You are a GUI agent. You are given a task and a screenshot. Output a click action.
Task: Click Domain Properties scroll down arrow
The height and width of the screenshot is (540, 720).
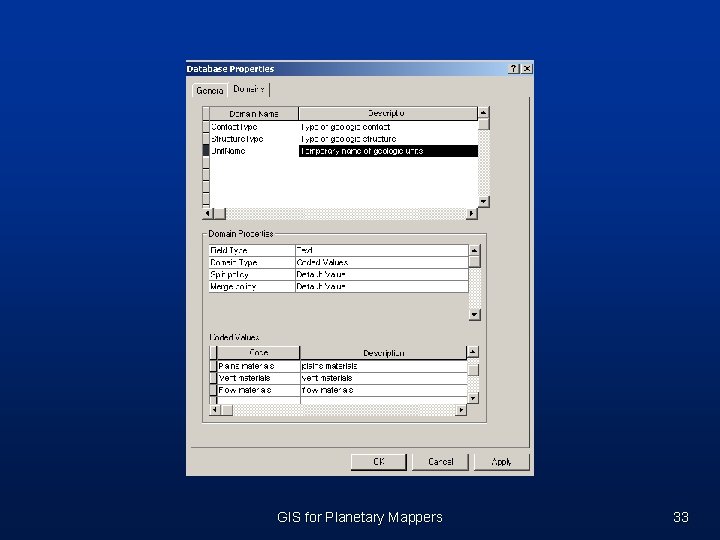pyautogui.click(x=474, y=315)
